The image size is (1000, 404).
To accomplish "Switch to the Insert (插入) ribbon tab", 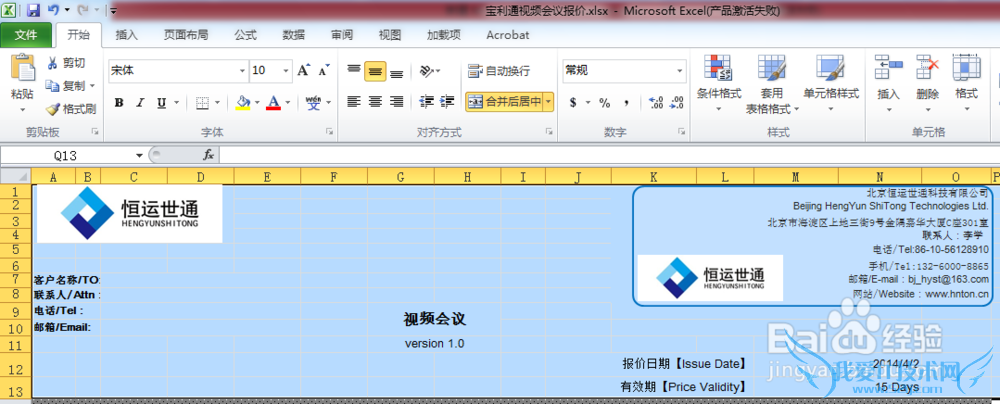I will (x=127, y=35).
